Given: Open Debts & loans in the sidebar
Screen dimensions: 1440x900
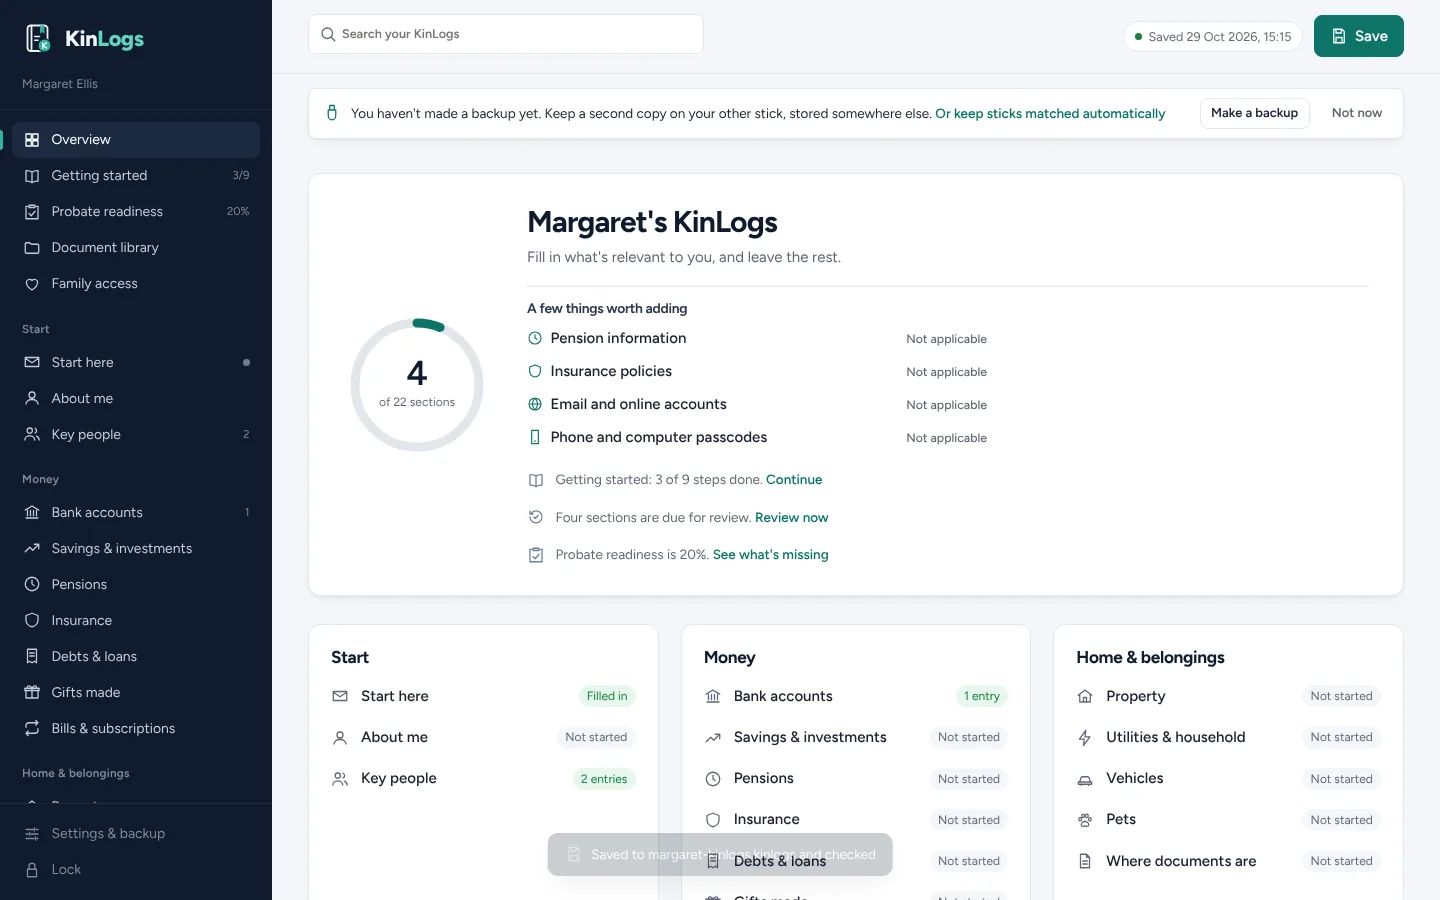Looking at the screenshot, I should click(136, 656).
